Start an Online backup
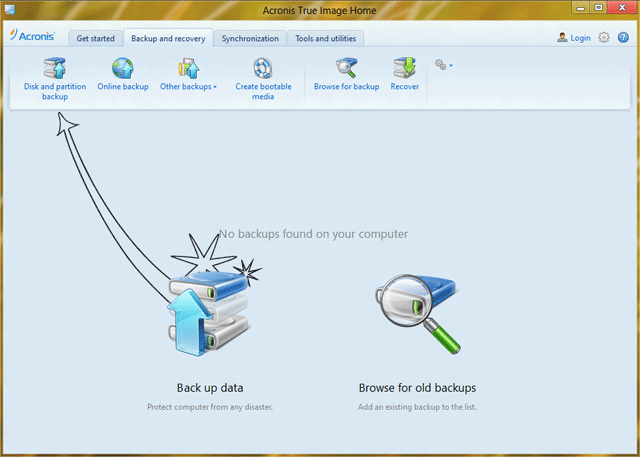Viewport: 640px width, 457px height. point(123,69)
